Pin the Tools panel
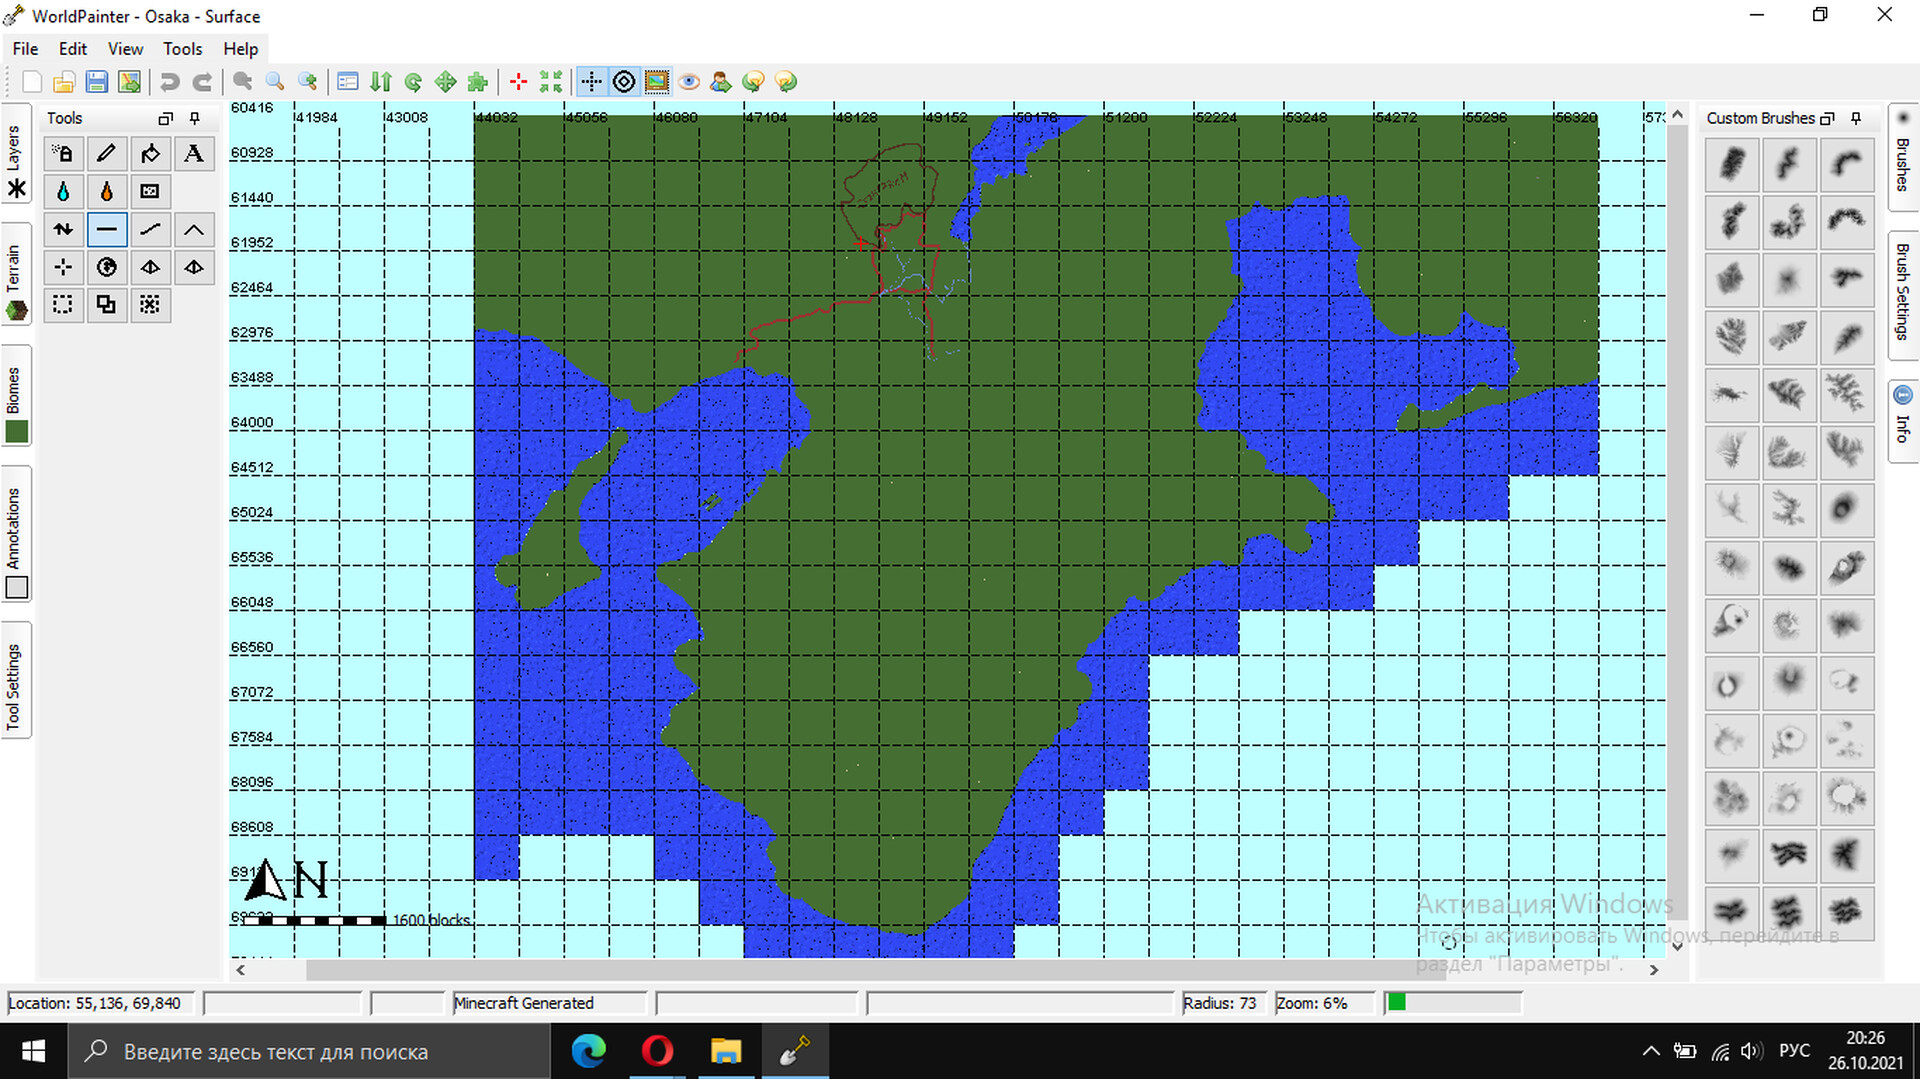This screenshot has width=1920, height=1079. [194, 118]
